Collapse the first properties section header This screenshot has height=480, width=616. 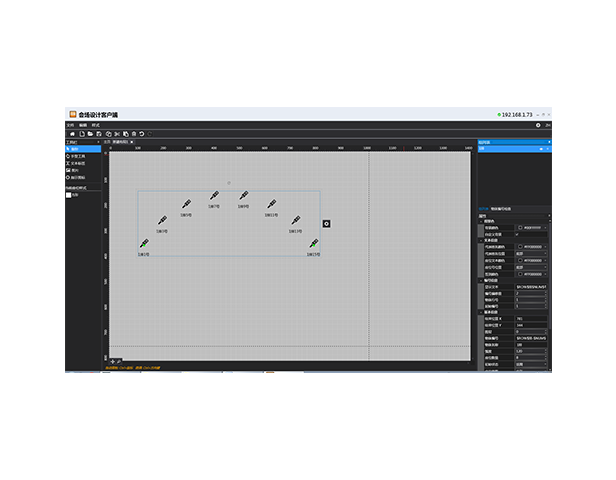click(481, 221)
